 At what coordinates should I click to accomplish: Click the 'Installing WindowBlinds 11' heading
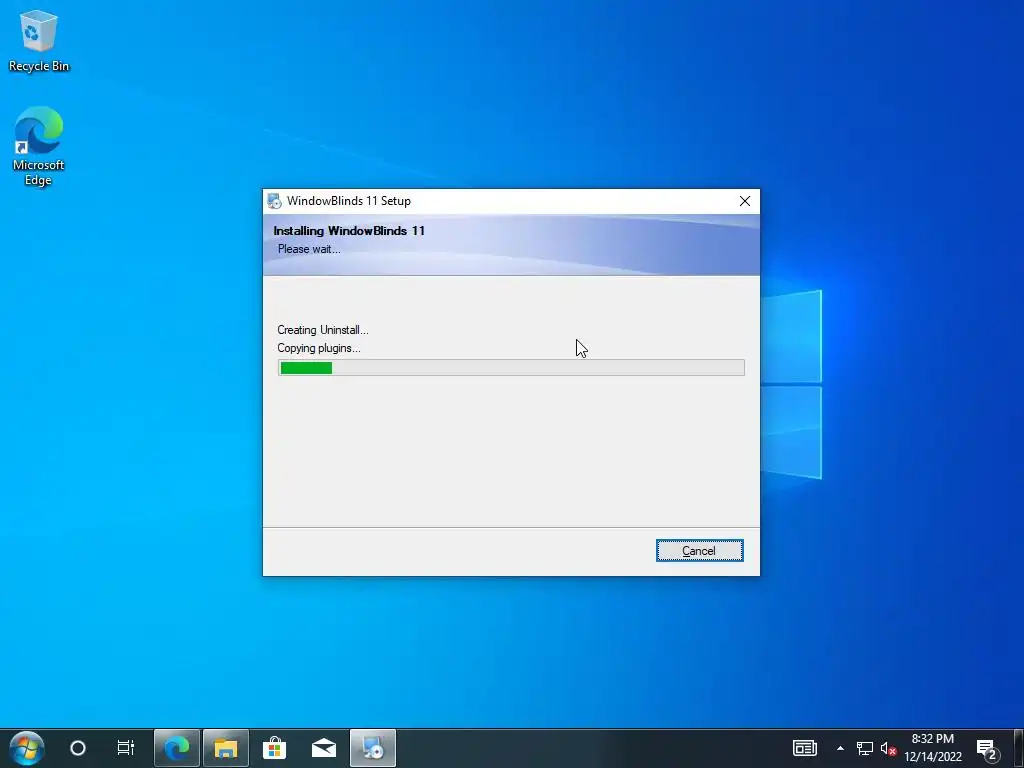pyautogui.click(x=349, y=231)
